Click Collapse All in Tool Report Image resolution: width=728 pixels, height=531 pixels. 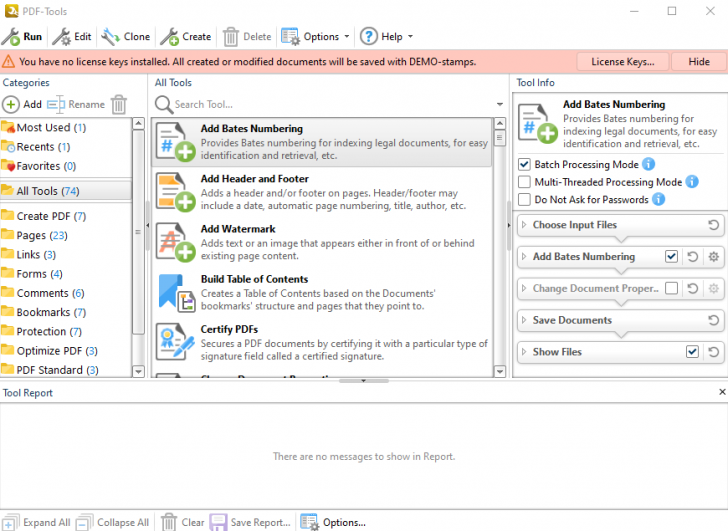coord(112,523)
